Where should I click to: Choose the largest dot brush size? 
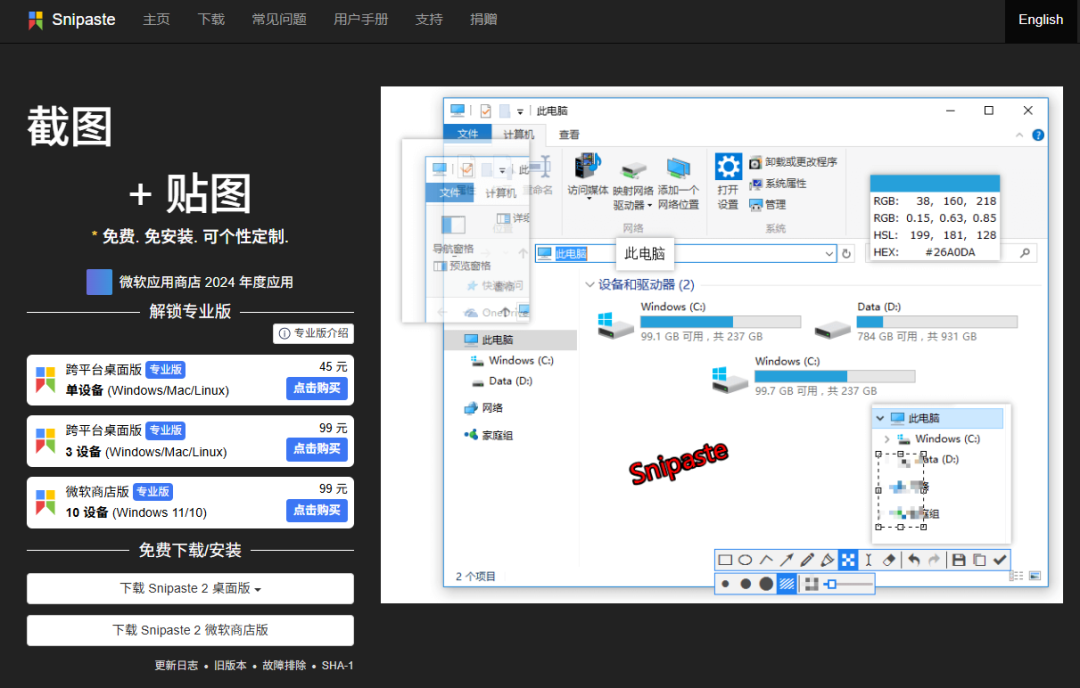pos(766,584)
